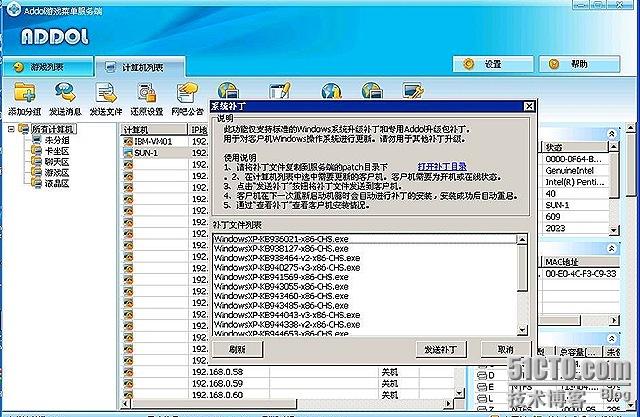Click the status icon in the 192.168.0.60 row
Screen dimensions: 640x417
128,395
